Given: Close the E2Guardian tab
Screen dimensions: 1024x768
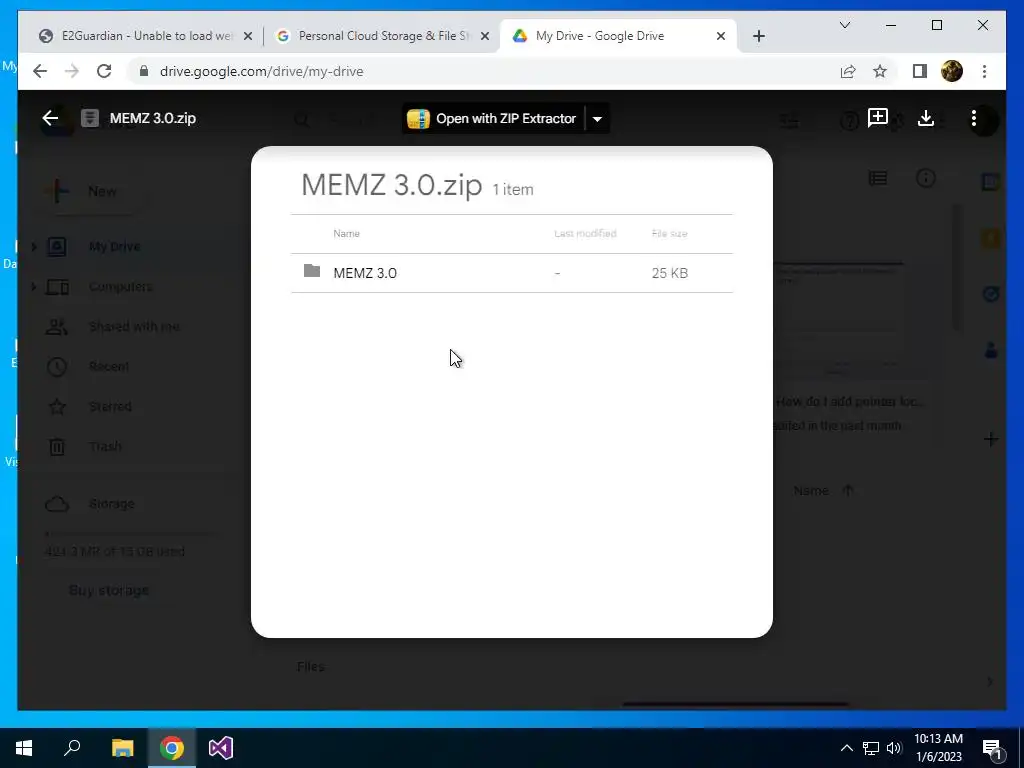Looking at the screenshot, I should pos(248,37).
